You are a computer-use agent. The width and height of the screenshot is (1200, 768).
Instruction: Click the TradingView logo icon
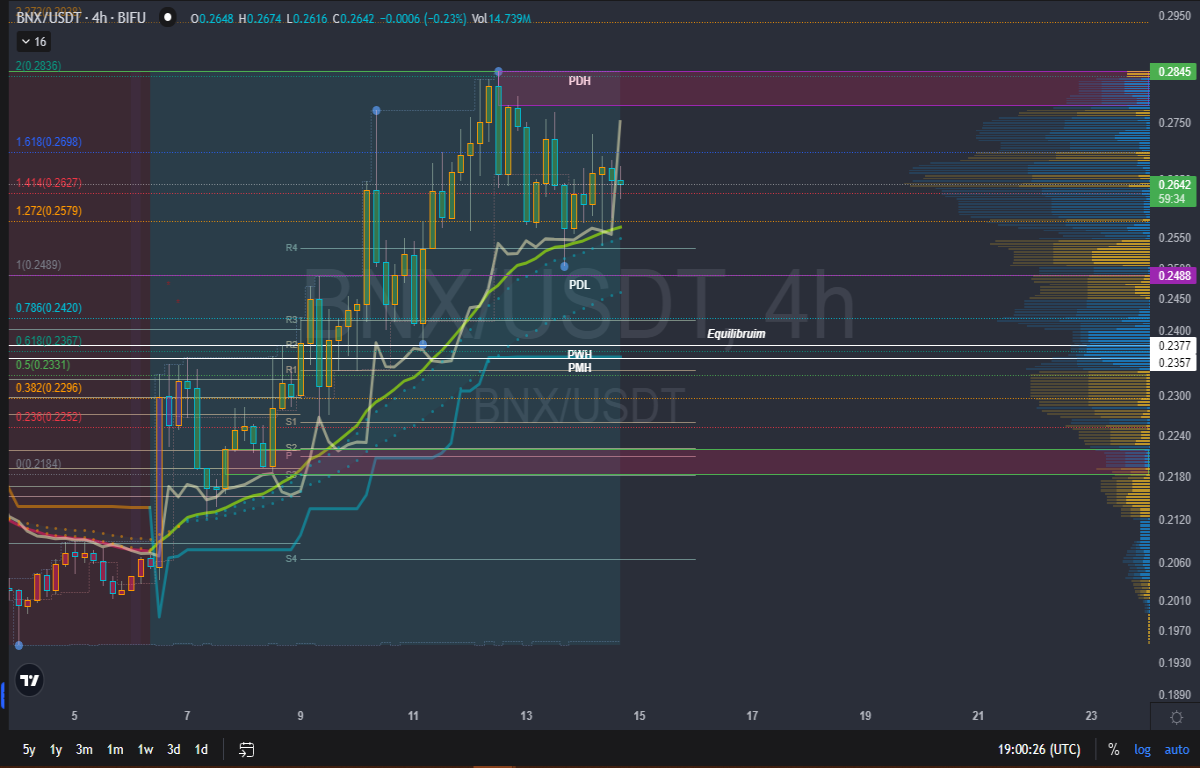point(30,680)
